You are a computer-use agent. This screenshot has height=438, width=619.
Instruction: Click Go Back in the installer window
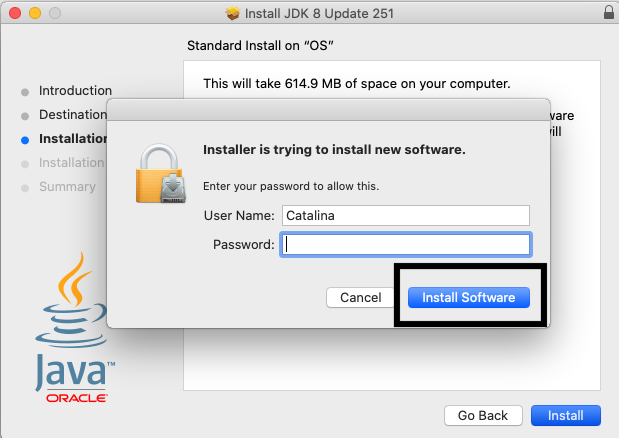[483, 416]
